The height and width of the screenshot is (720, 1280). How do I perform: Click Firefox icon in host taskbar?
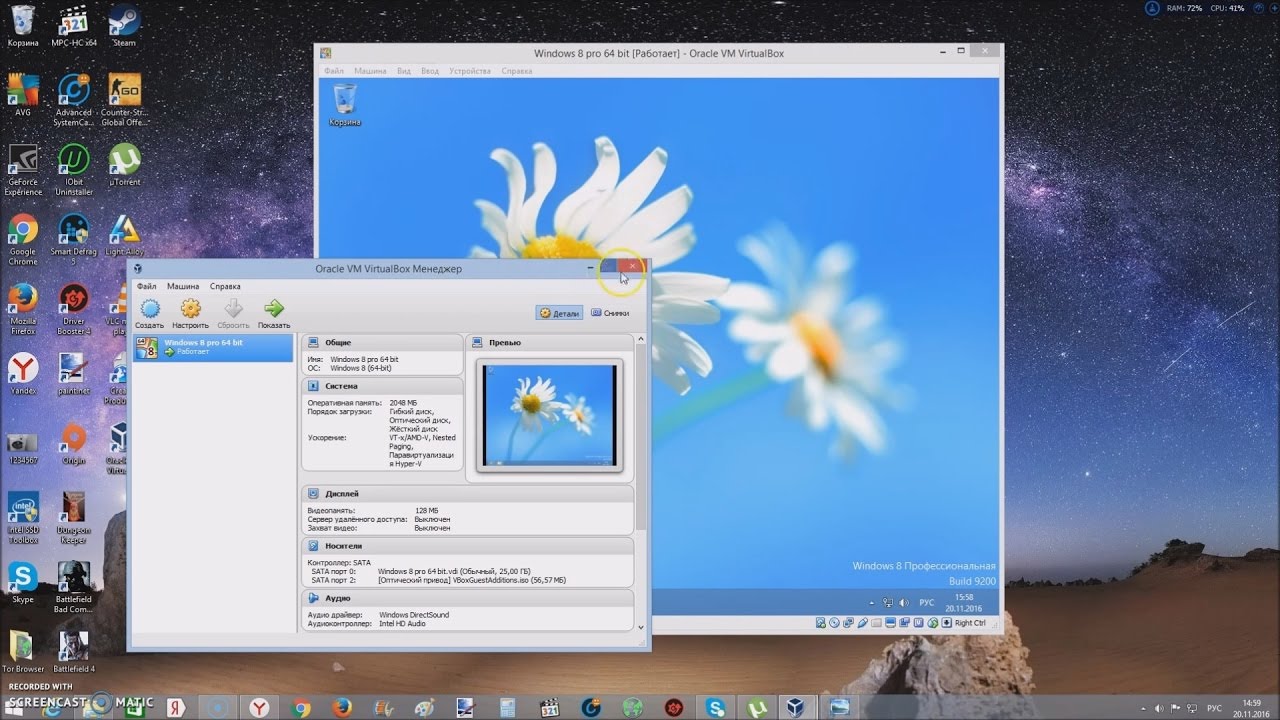pos(342,707)
